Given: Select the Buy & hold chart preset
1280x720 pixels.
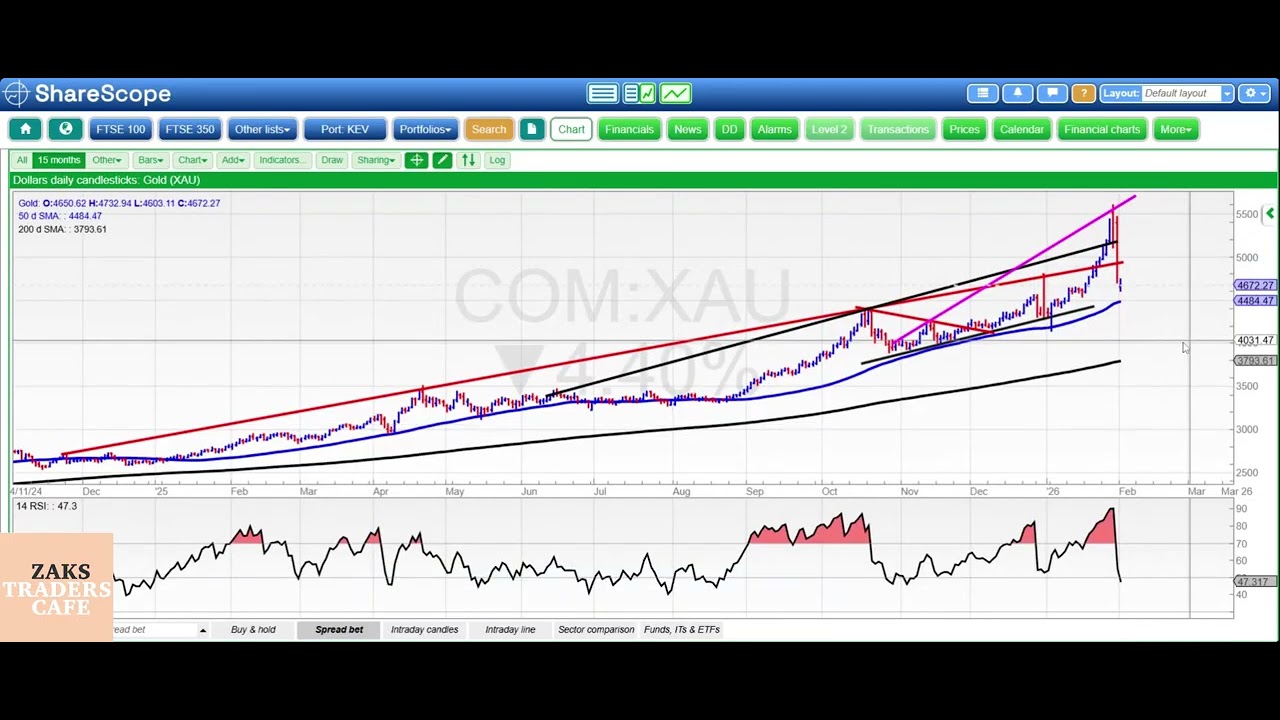Looking at the screenshot, I should 253,630.
